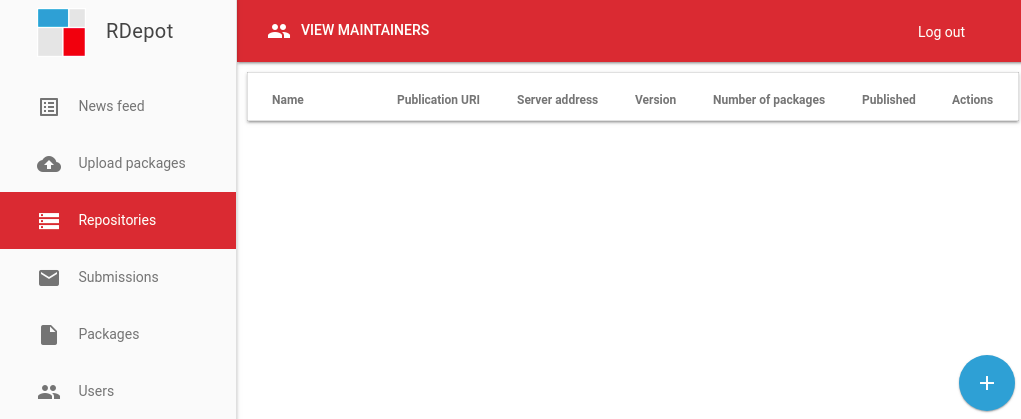Viewport: 1021px width, 419px height.
Task: Click the Actions column header
Action: pos(972,100)
